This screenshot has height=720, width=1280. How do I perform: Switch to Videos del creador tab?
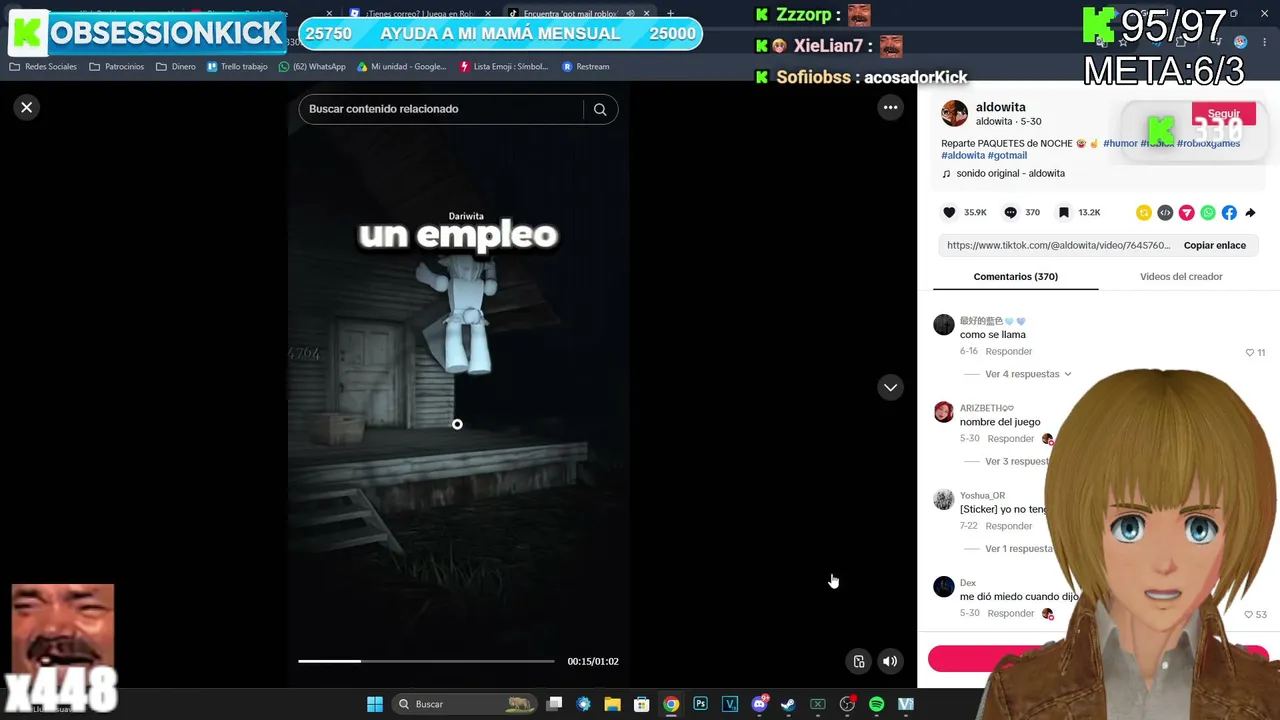[1181, 276]
